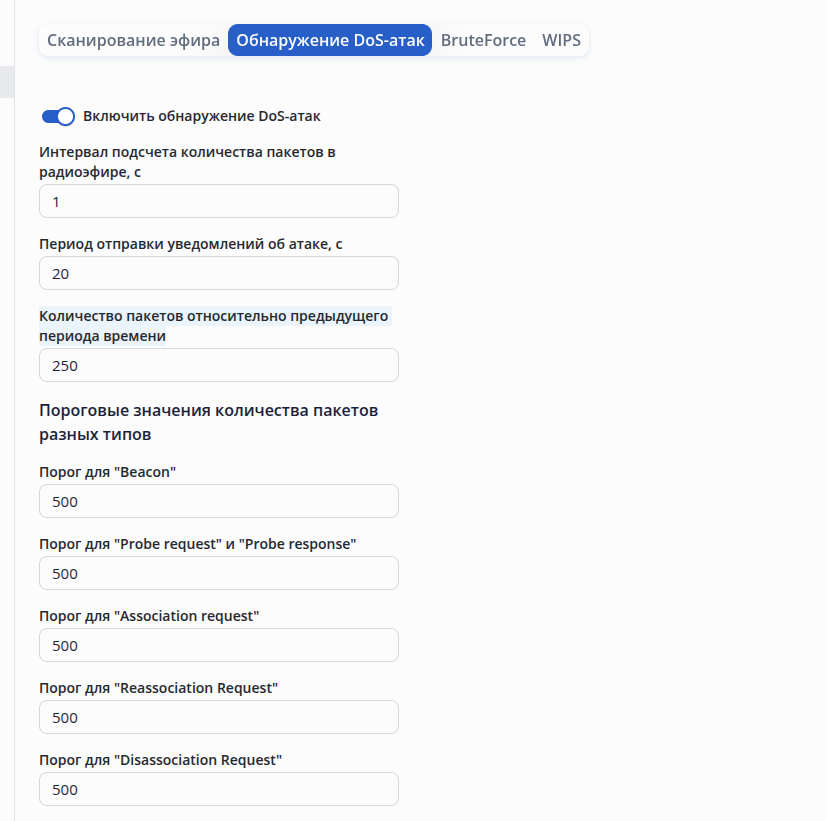Click the field containing value 250
Image resolution: width=826 pixels, height=821 pixels.
[x=218, y=365]
